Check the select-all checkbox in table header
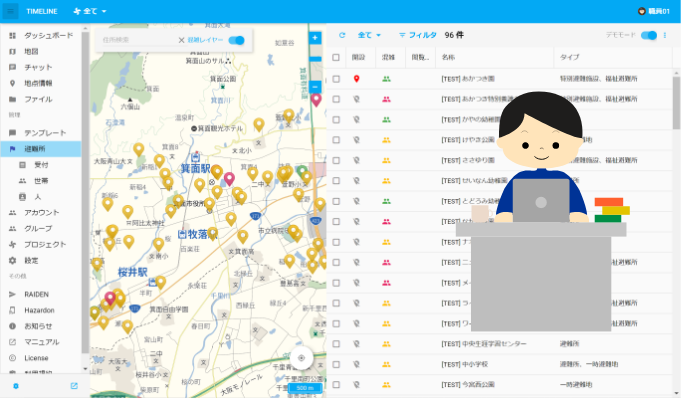 [x=336, y=57]
